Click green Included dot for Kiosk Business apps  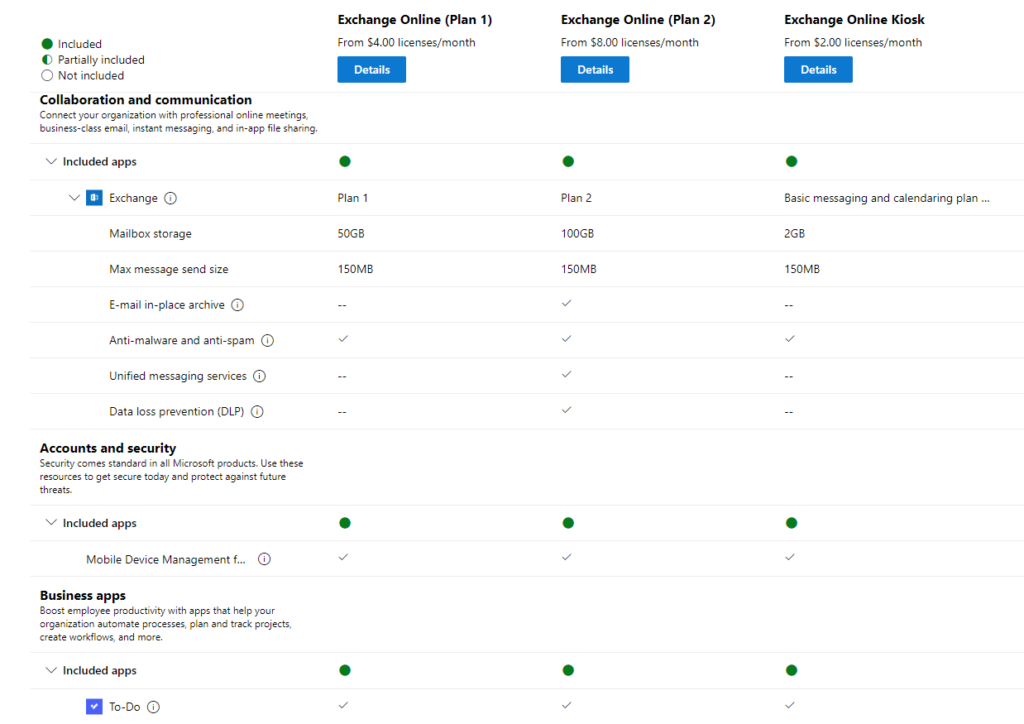[x=791, y=670]
